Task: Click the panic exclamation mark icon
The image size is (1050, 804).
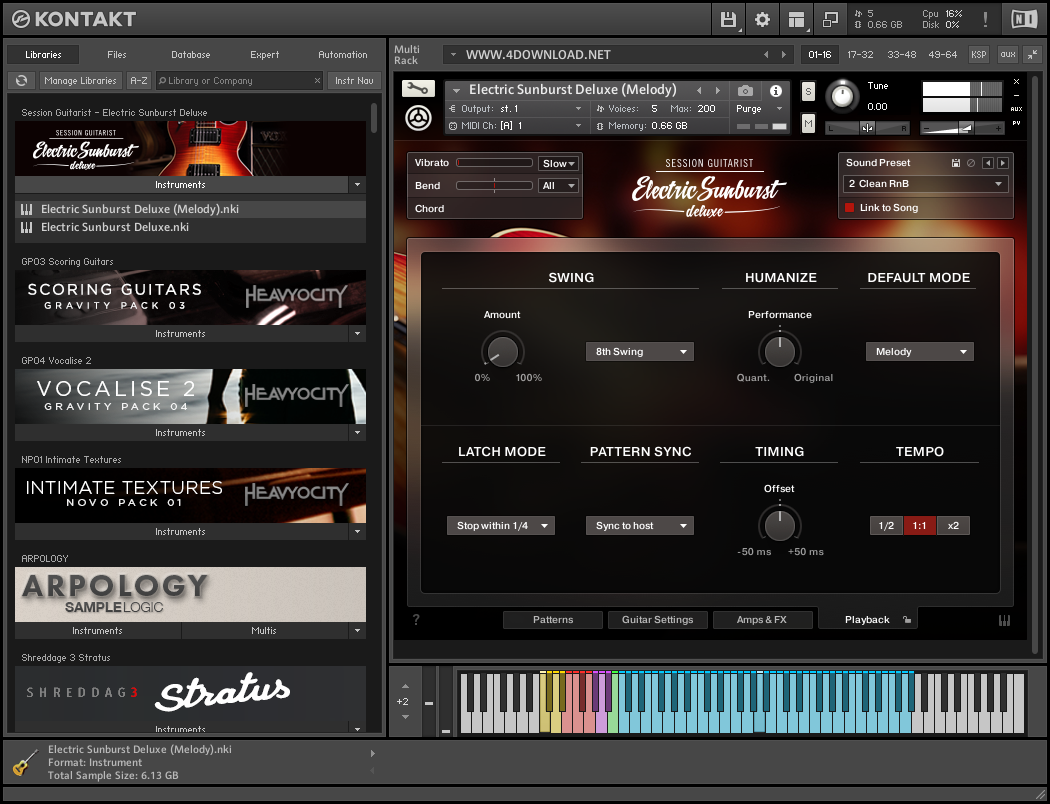Action: click(985, 19)
